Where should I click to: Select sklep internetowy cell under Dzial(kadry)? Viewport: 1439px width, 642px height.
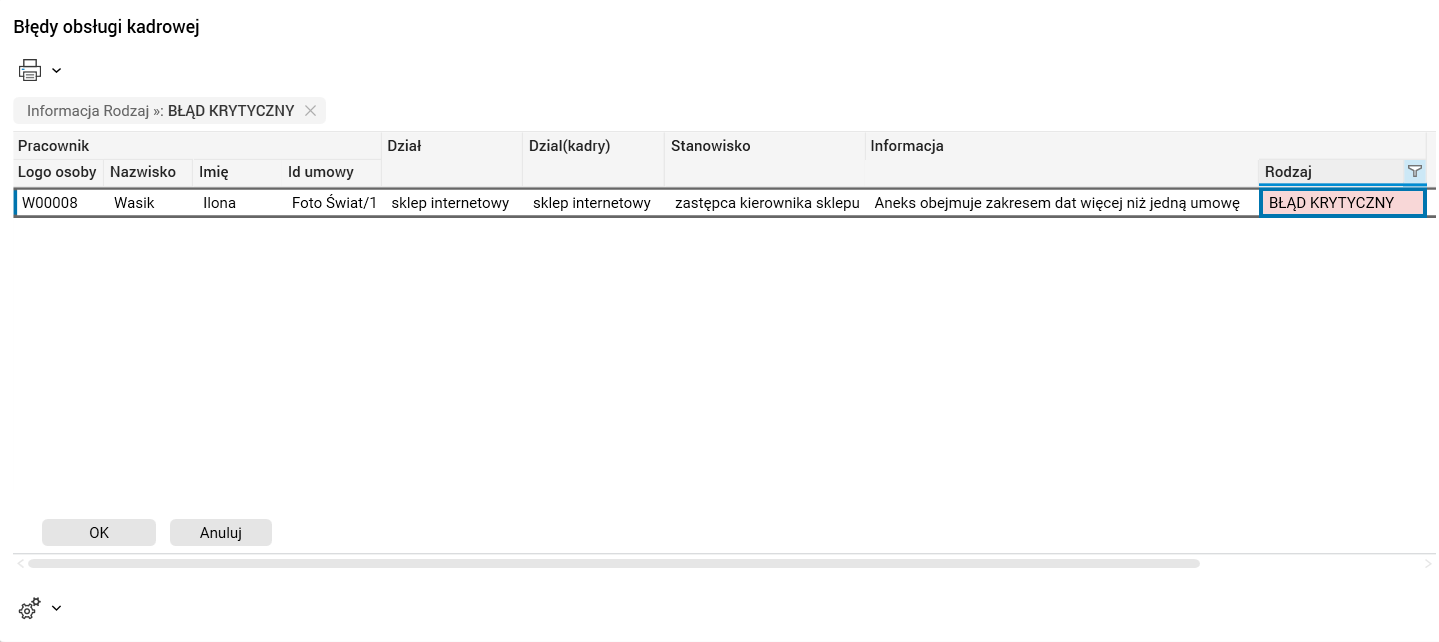click(x=592, y=203)
